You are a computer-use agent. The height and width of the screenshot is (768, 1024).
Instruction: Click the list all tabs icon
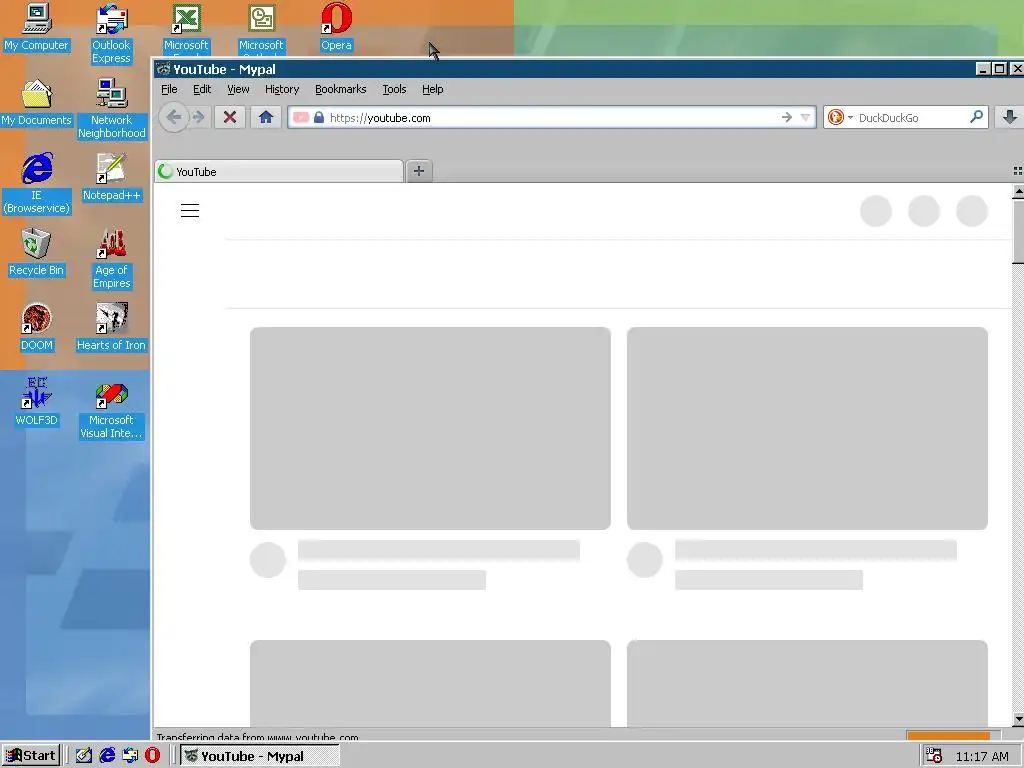point(1017,171)
